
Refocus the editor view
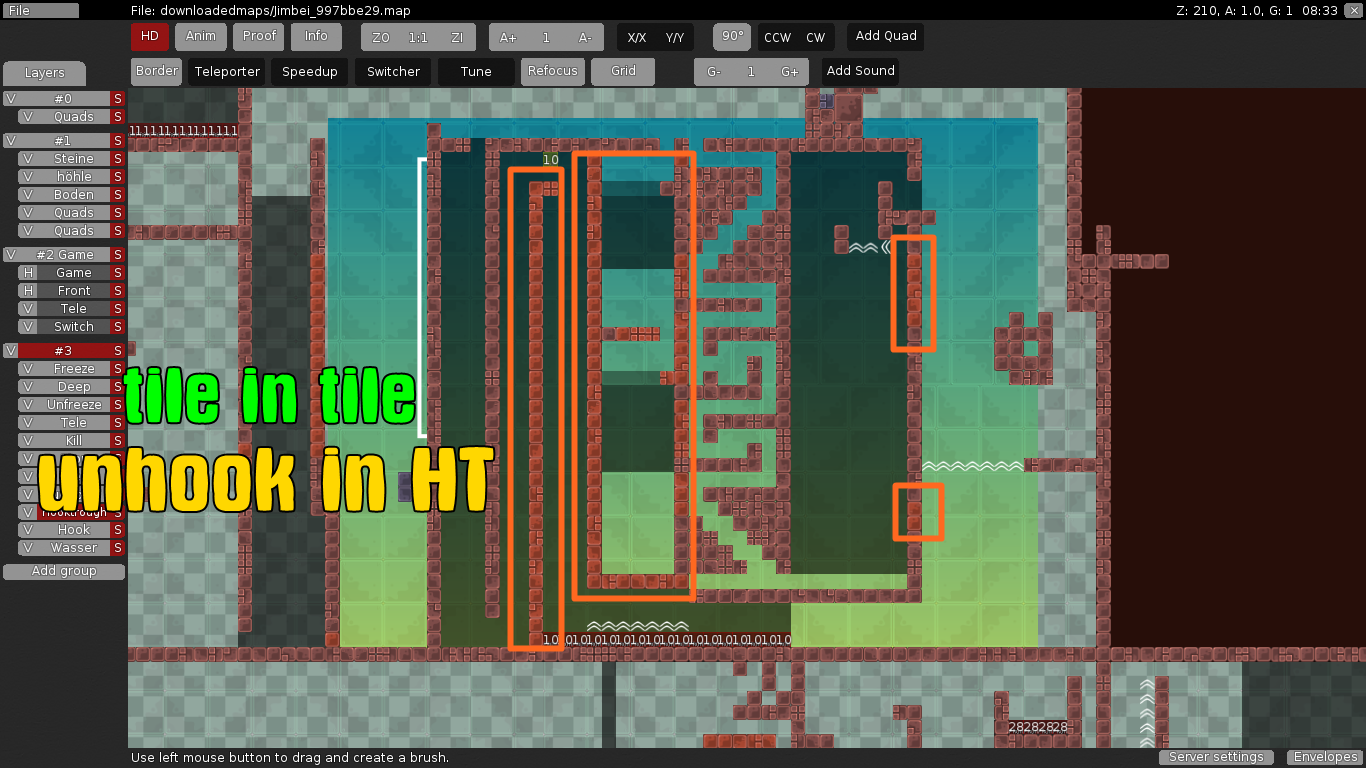point(552,71)
